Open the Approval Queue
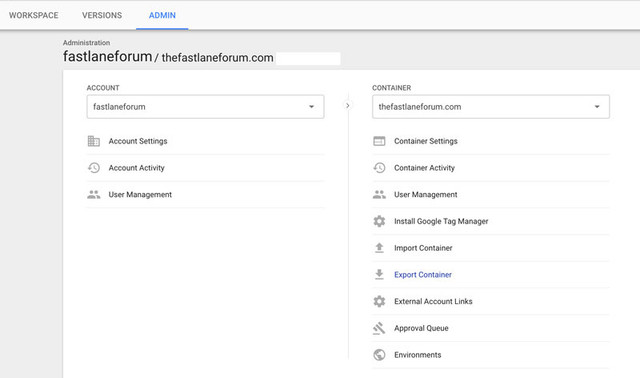Image resolution: width=640 pixels, height=378 pixels. pyautogui.click(x=421, y=328)
